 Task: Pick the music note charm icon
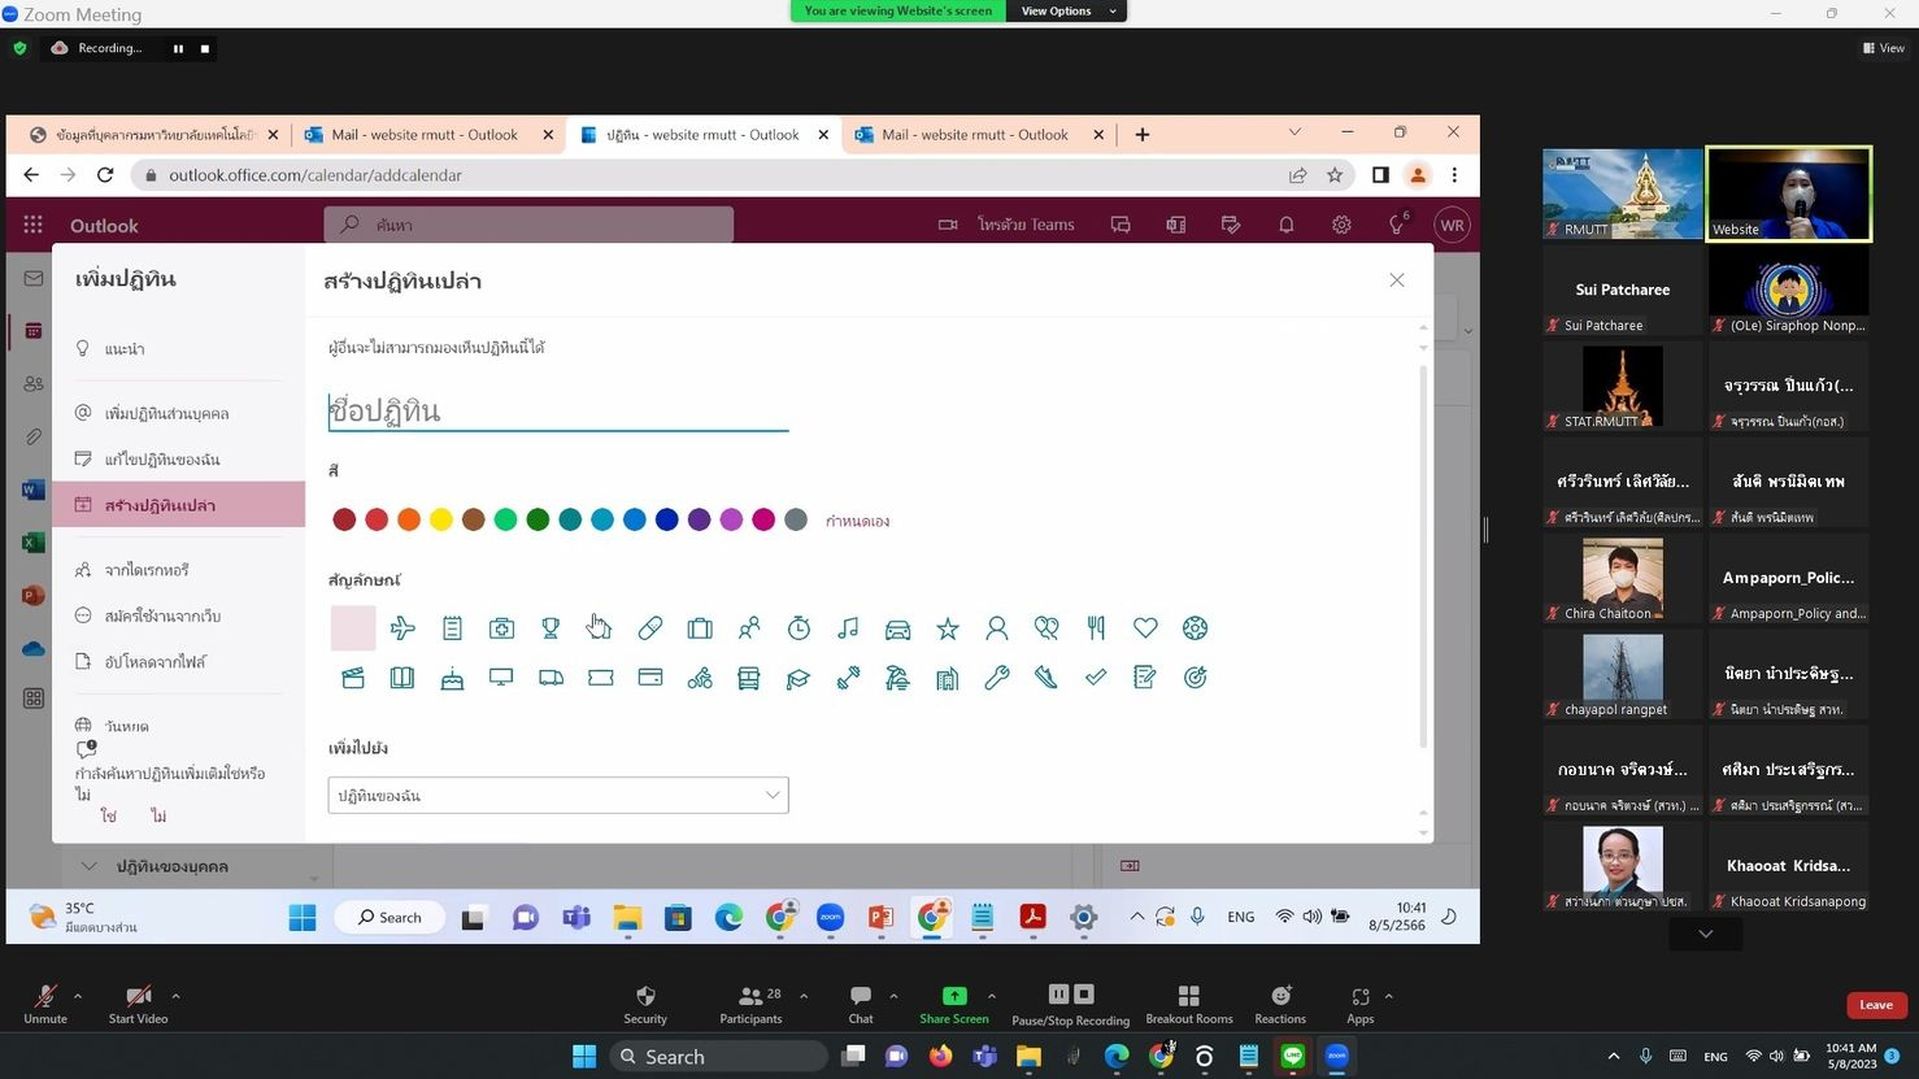(848, 628)
